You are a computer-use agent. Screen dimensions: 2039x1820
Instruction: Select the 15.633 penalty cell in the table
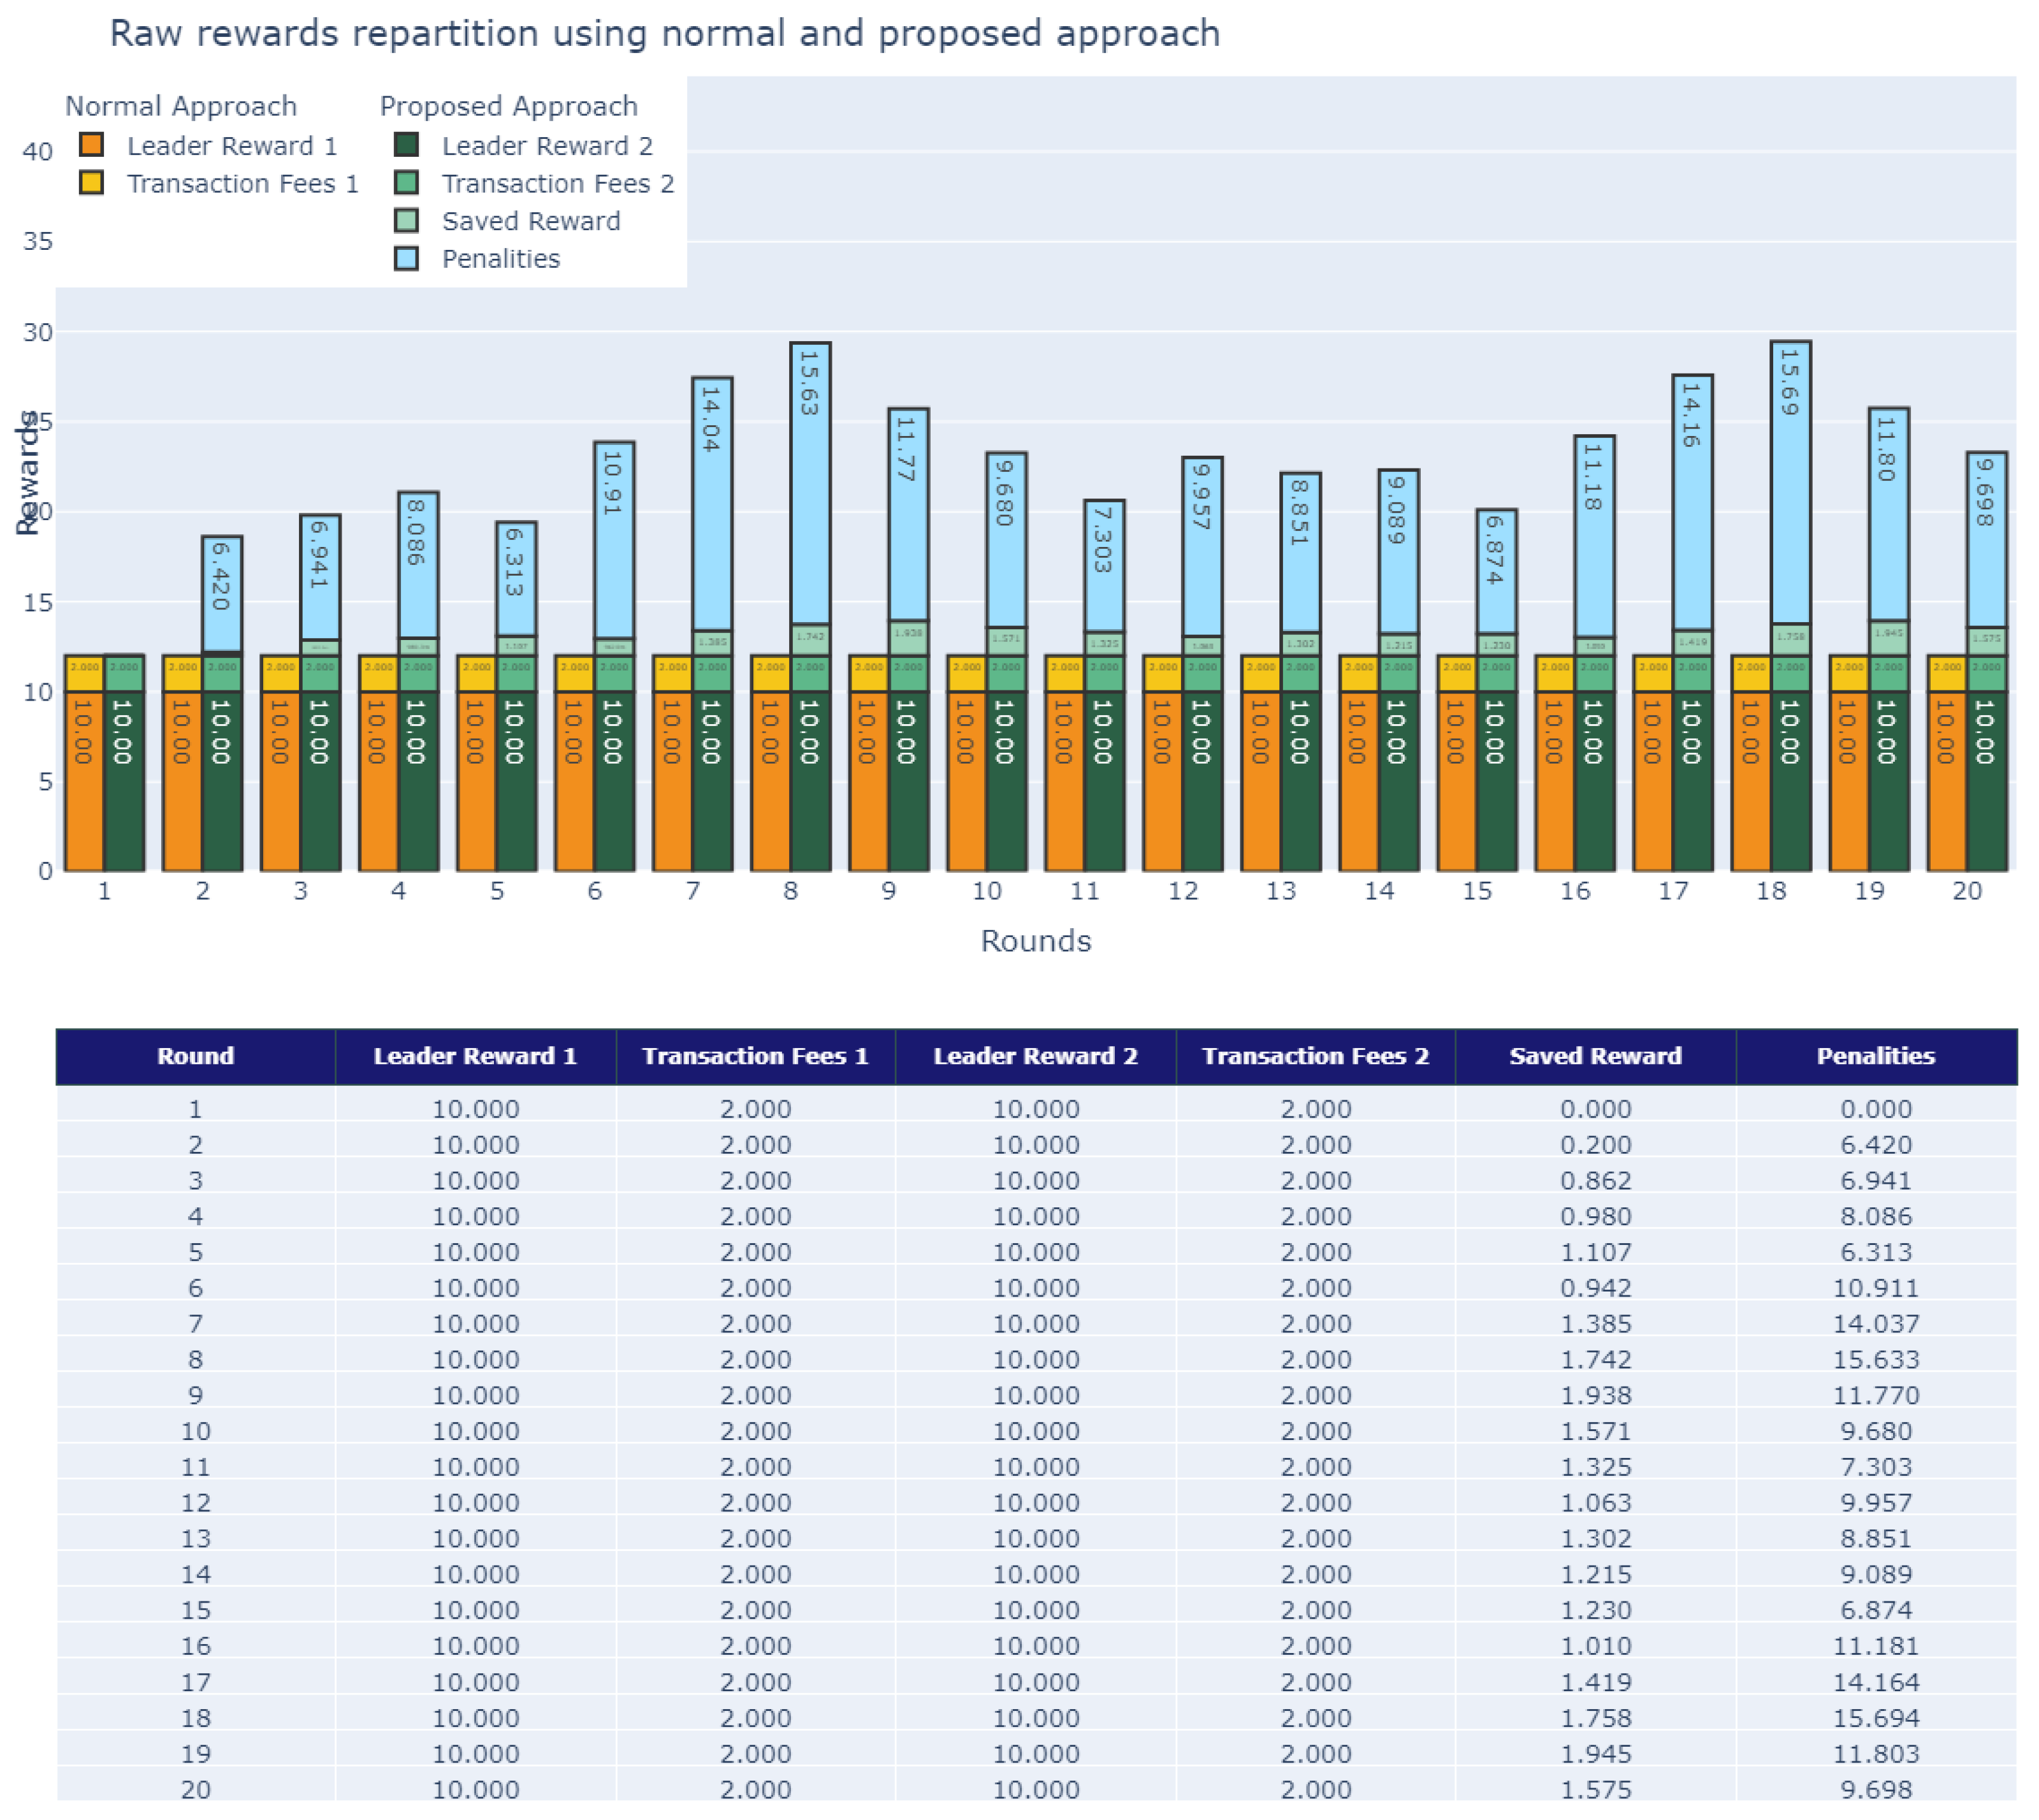(x=1875, y=1359)
